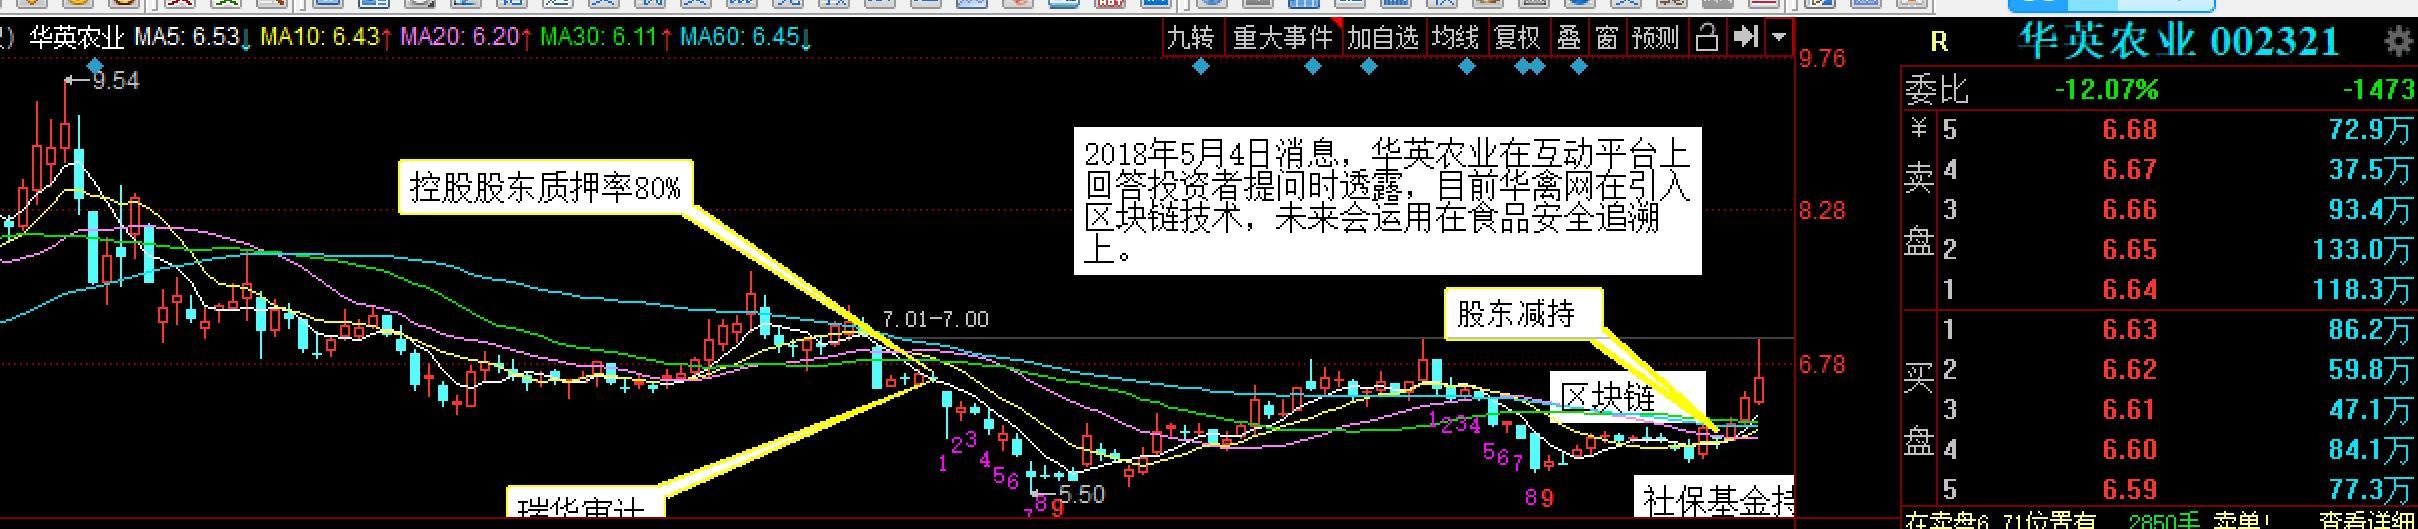
Task: Toggle the 预测 forecast button
Action: click(1655, 38)
